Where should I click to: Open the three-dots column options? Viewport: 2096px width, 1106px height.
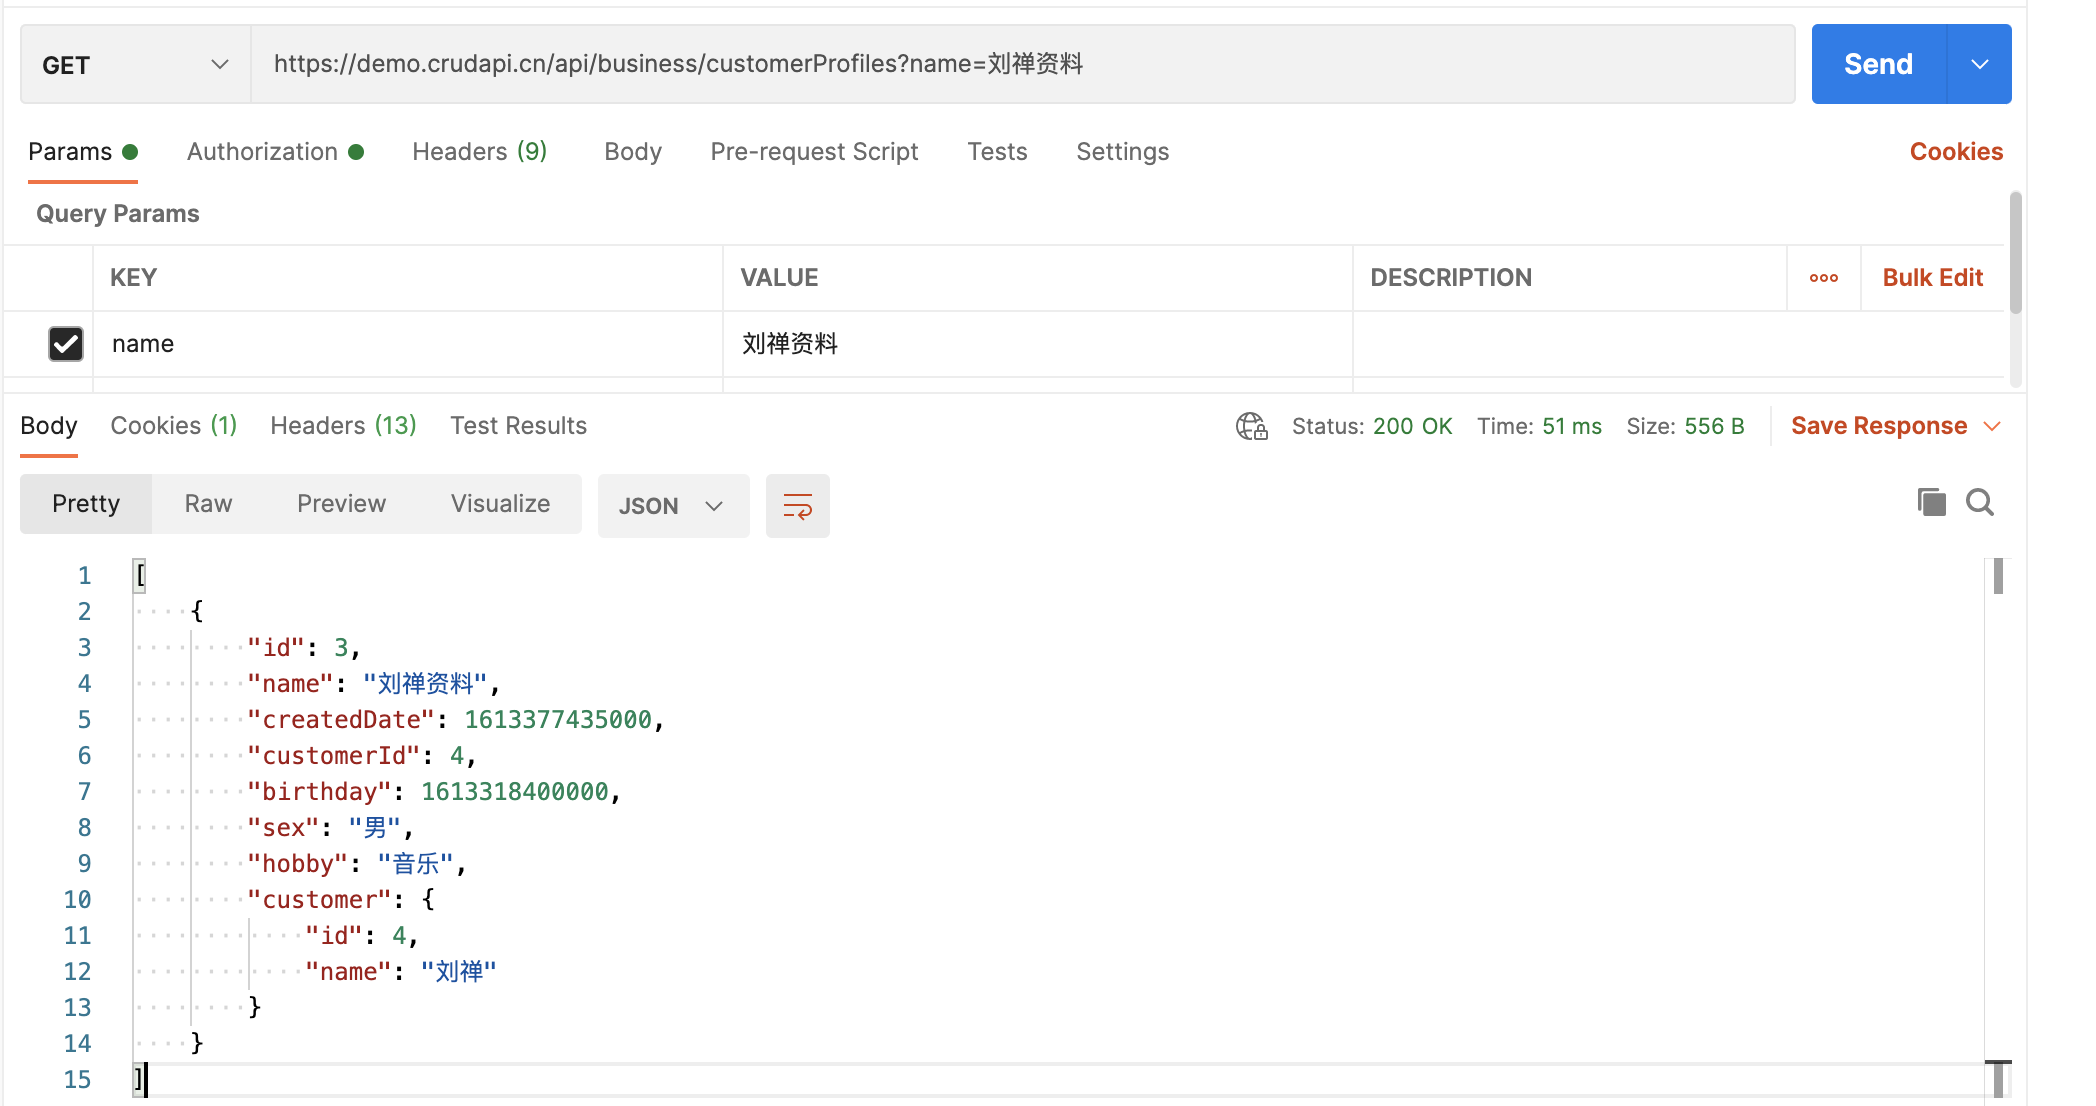point(1823,278)
